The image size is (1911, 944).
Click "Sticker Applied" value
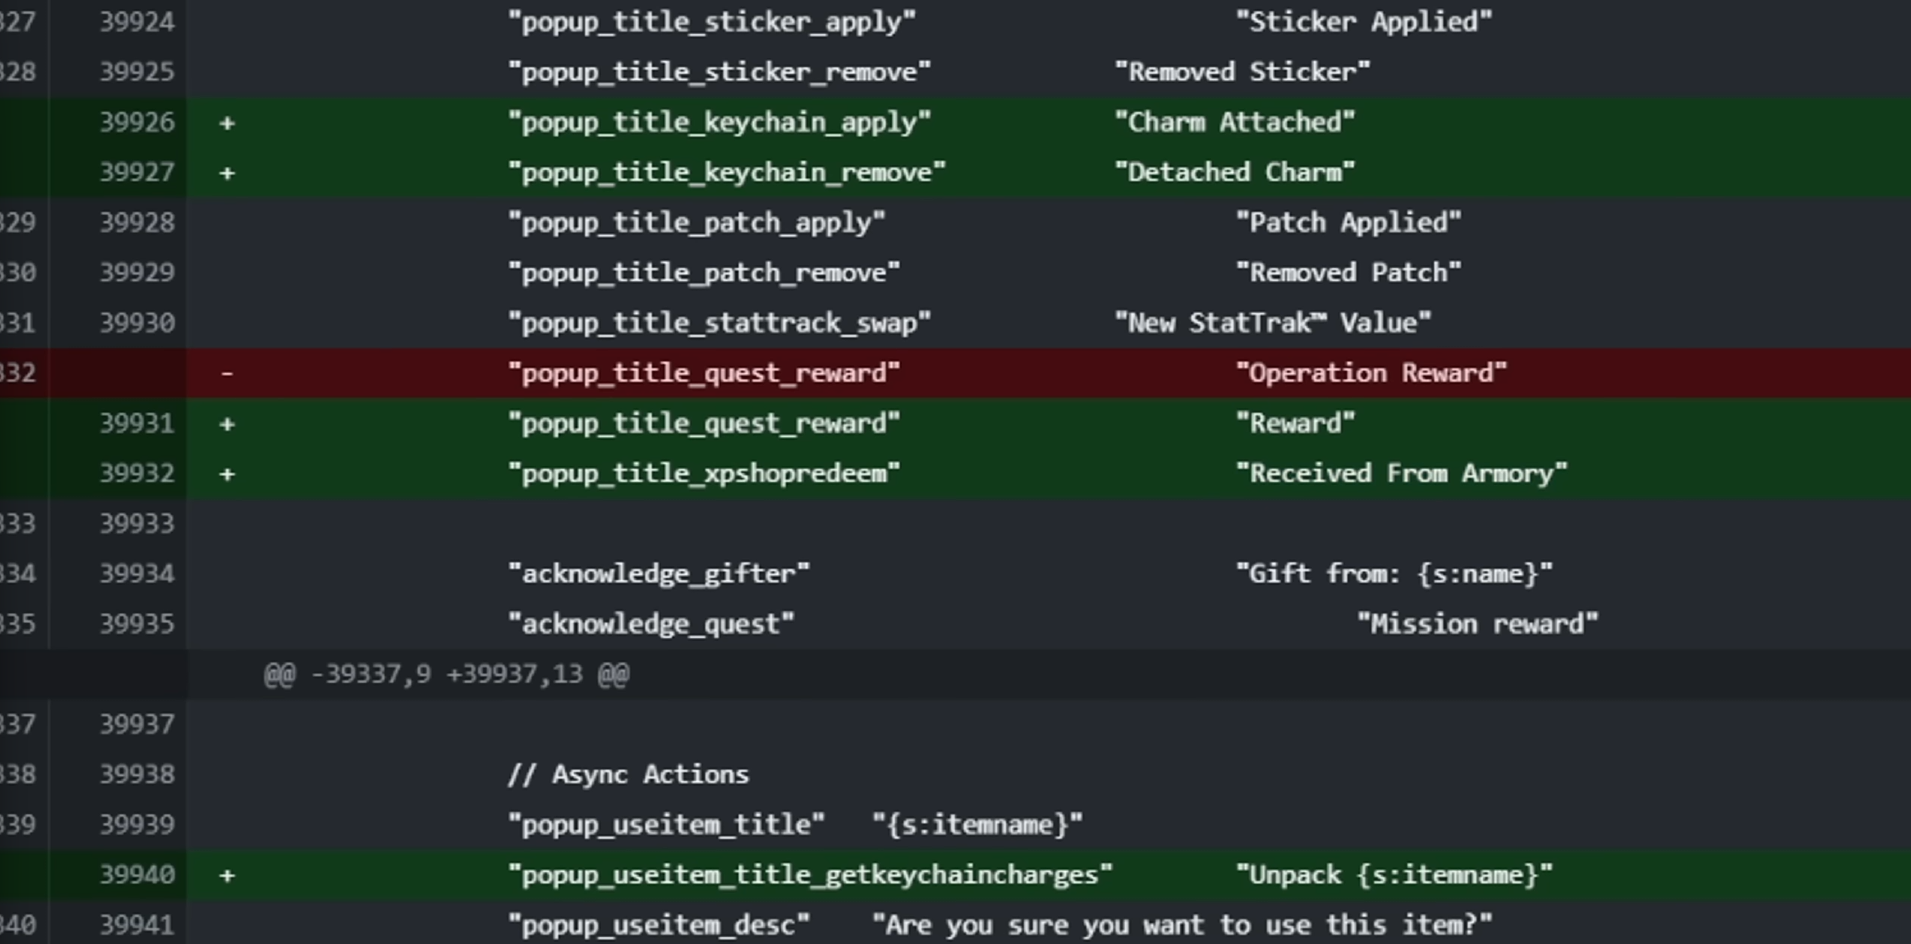coord(1364,22)
